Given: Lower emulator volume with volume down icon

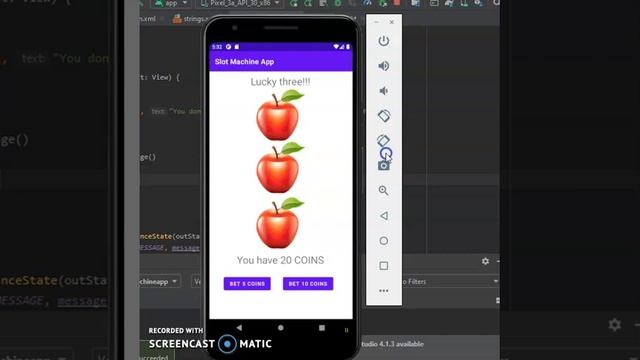Looking at the screenshot, I should [383, 91].
